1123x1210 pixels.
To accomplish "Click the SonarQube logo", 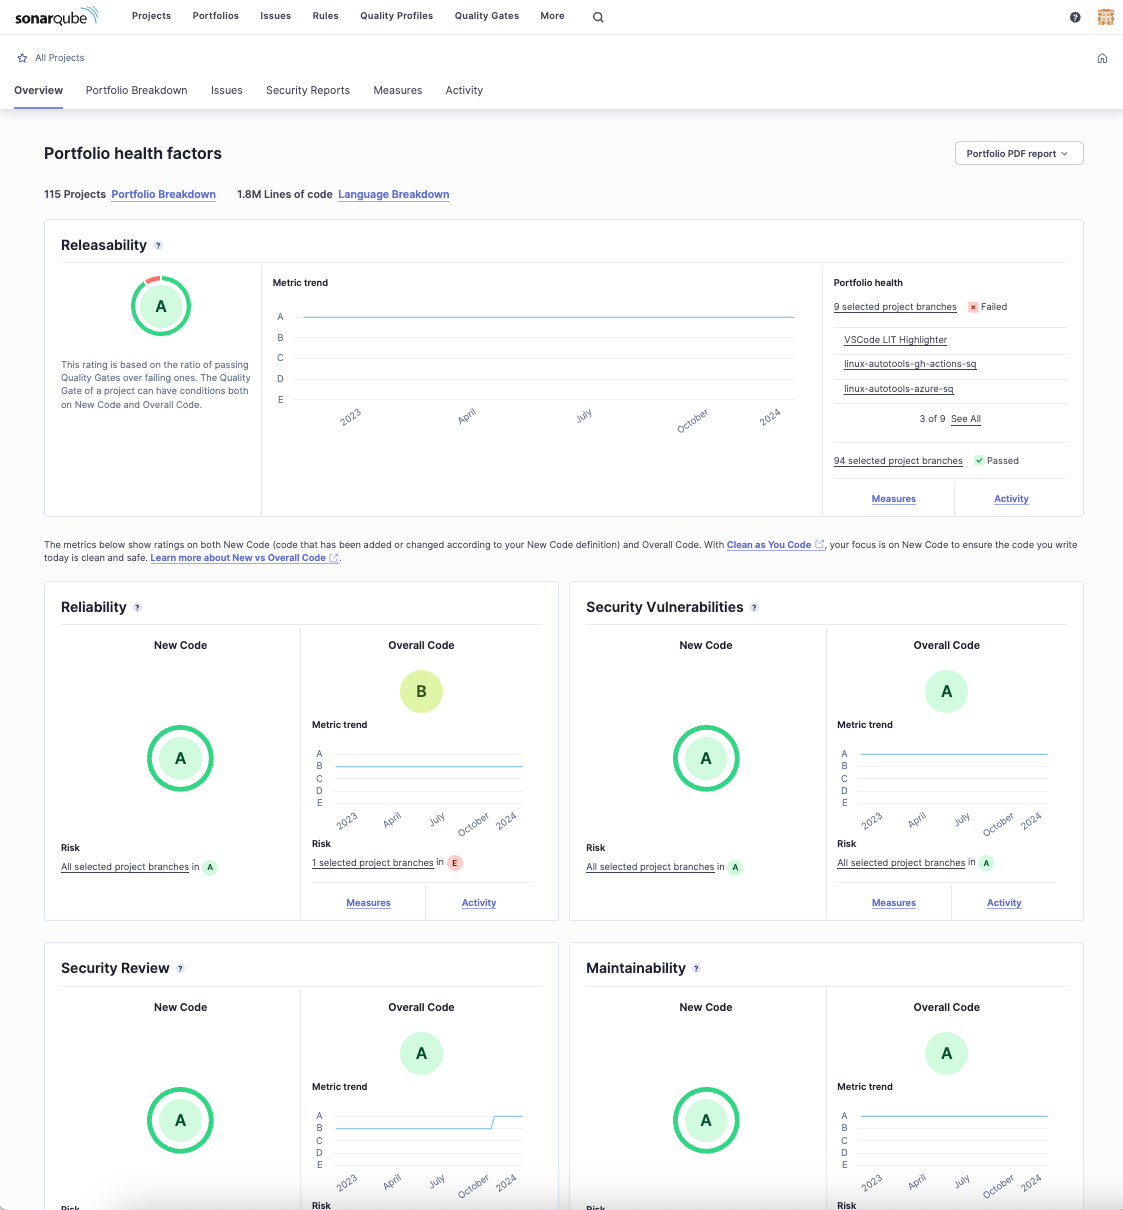I will (57, 16).
